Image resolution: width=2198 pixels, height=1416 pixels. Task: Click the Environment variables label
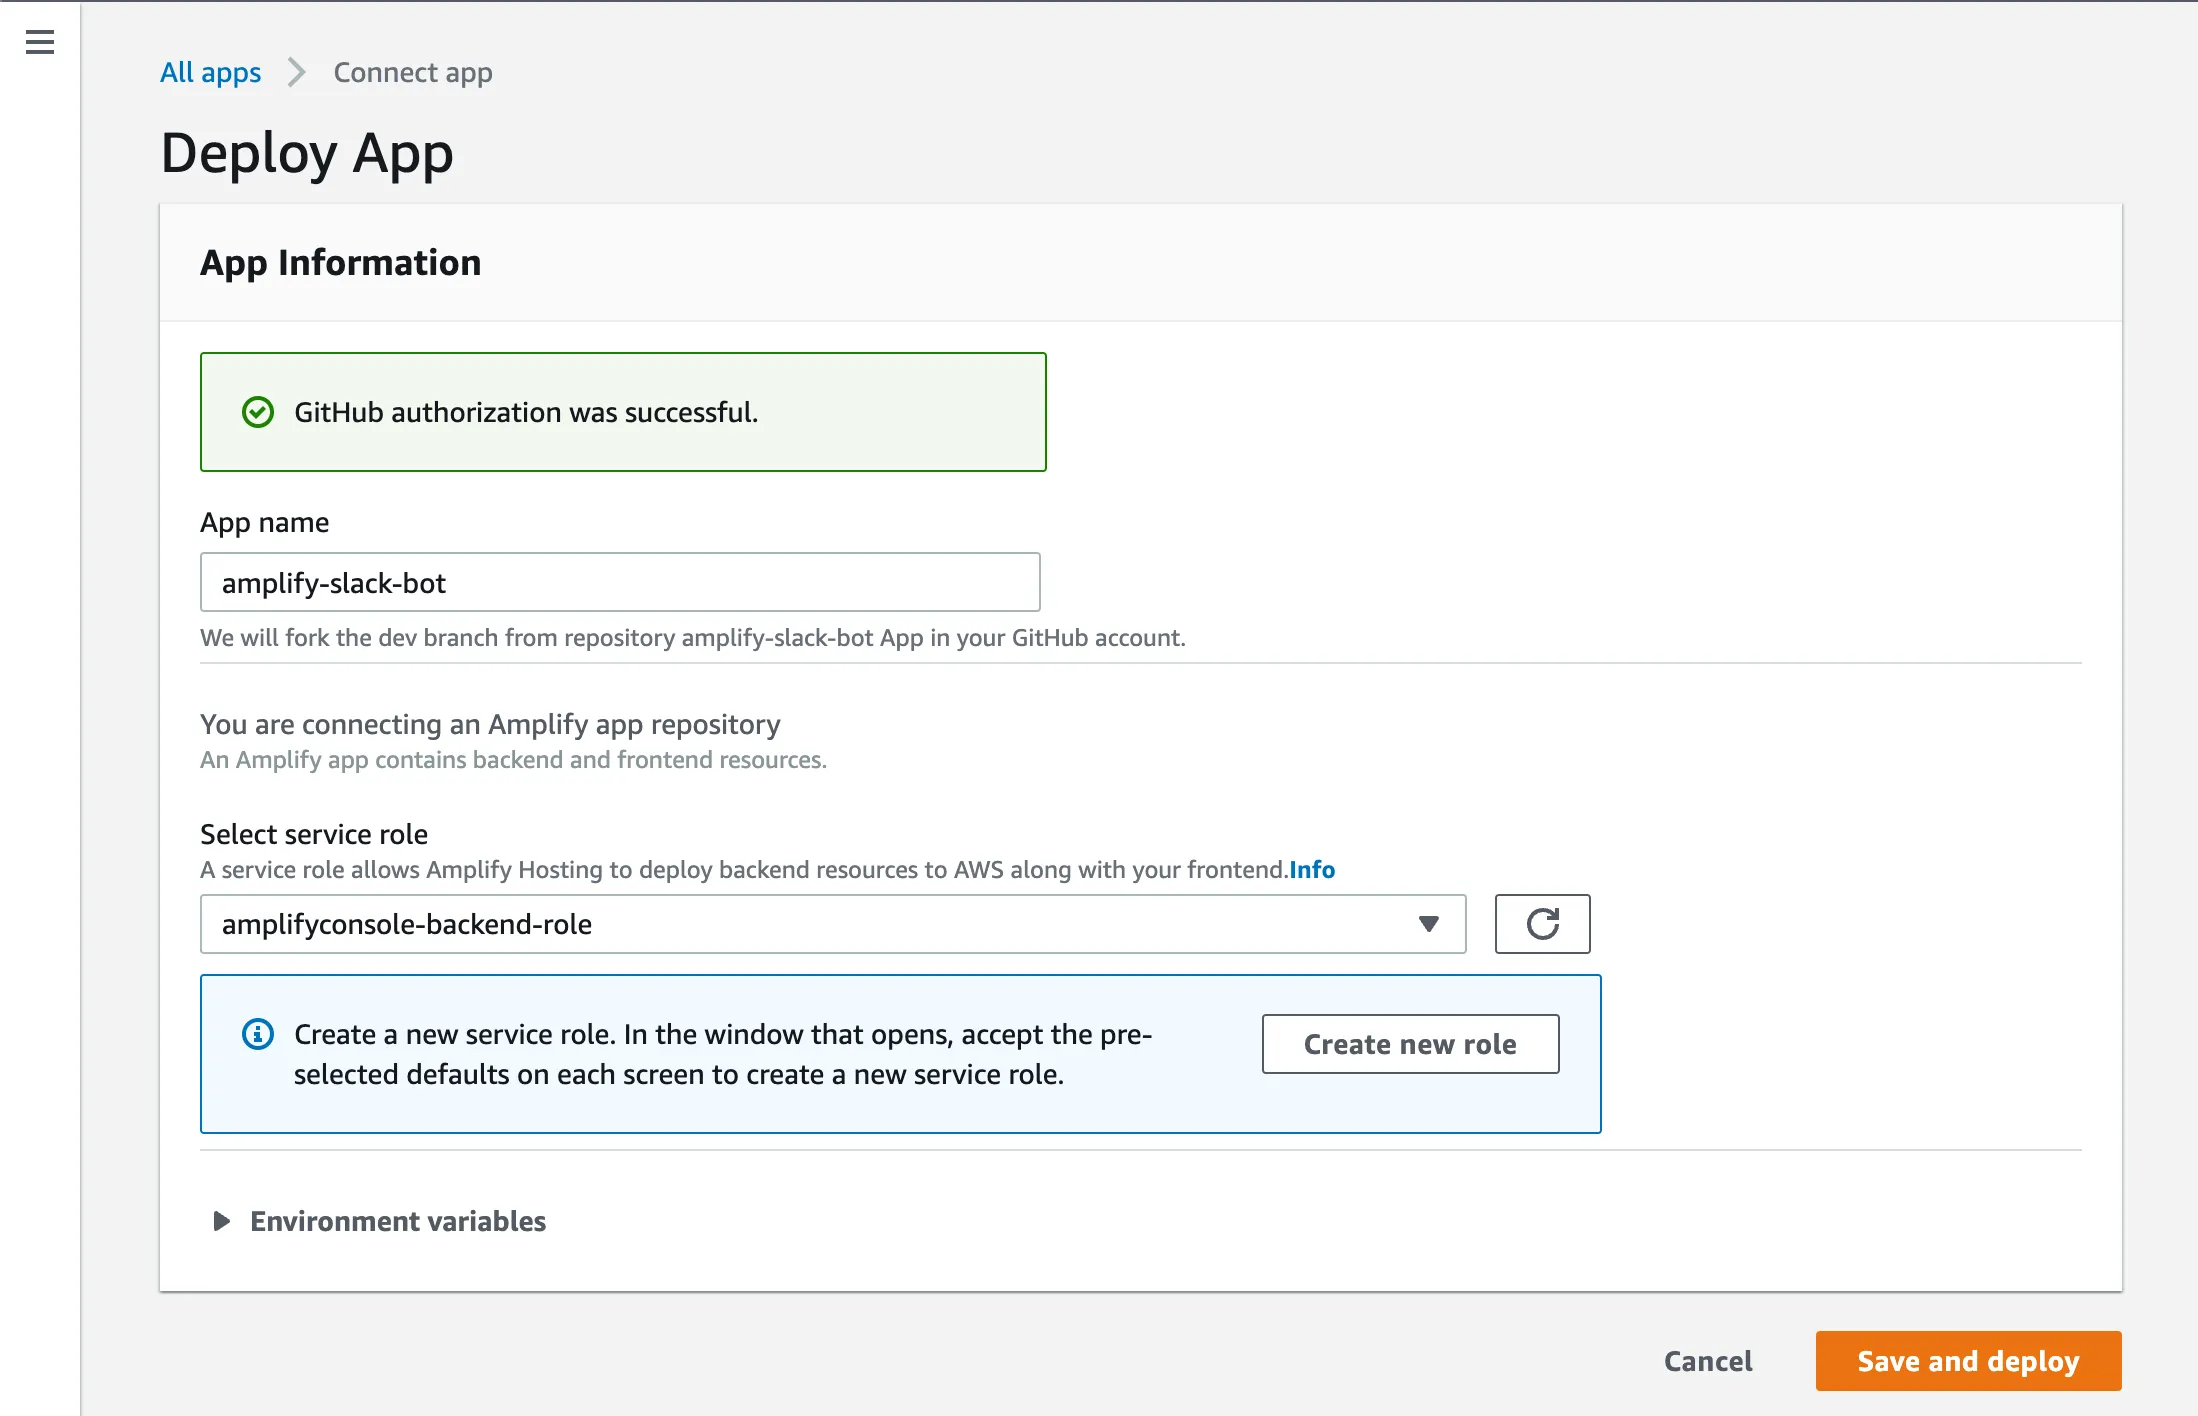(x=397, y=1221)
